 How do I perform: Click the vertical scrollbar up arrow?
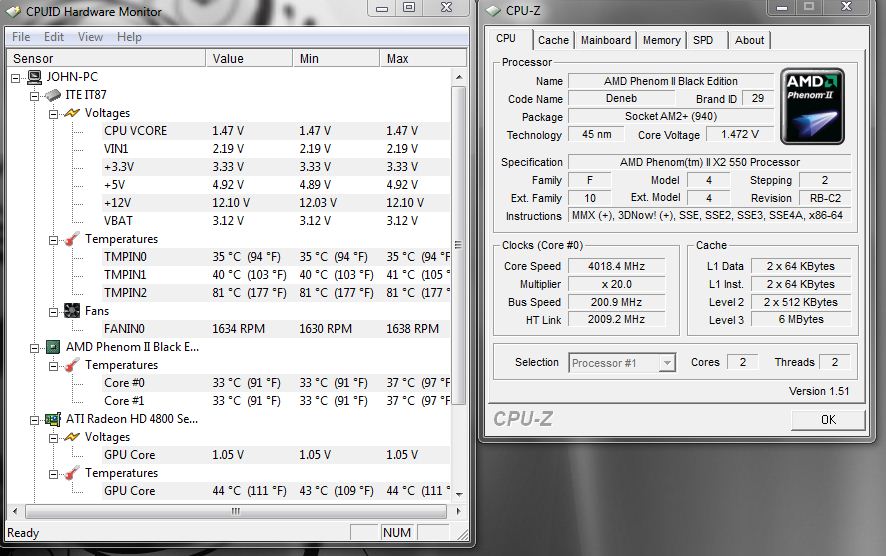459,77
